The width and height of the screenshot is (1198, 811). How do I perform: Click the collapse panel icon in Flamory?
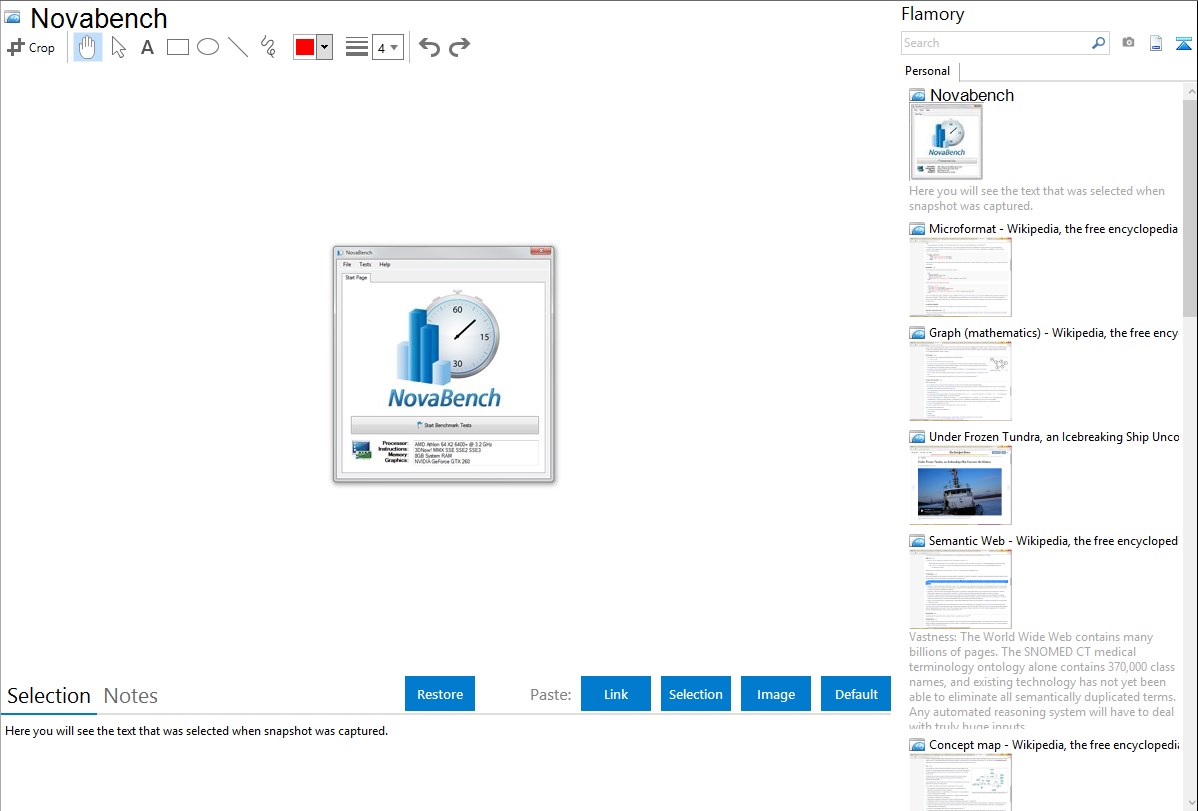pos(1183,43)
